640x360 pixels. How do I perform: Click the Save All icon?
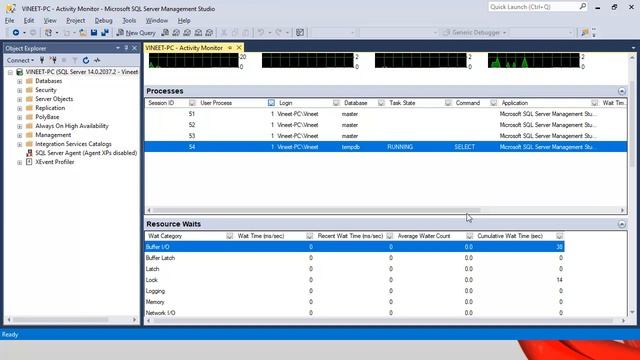click(105, 32)
